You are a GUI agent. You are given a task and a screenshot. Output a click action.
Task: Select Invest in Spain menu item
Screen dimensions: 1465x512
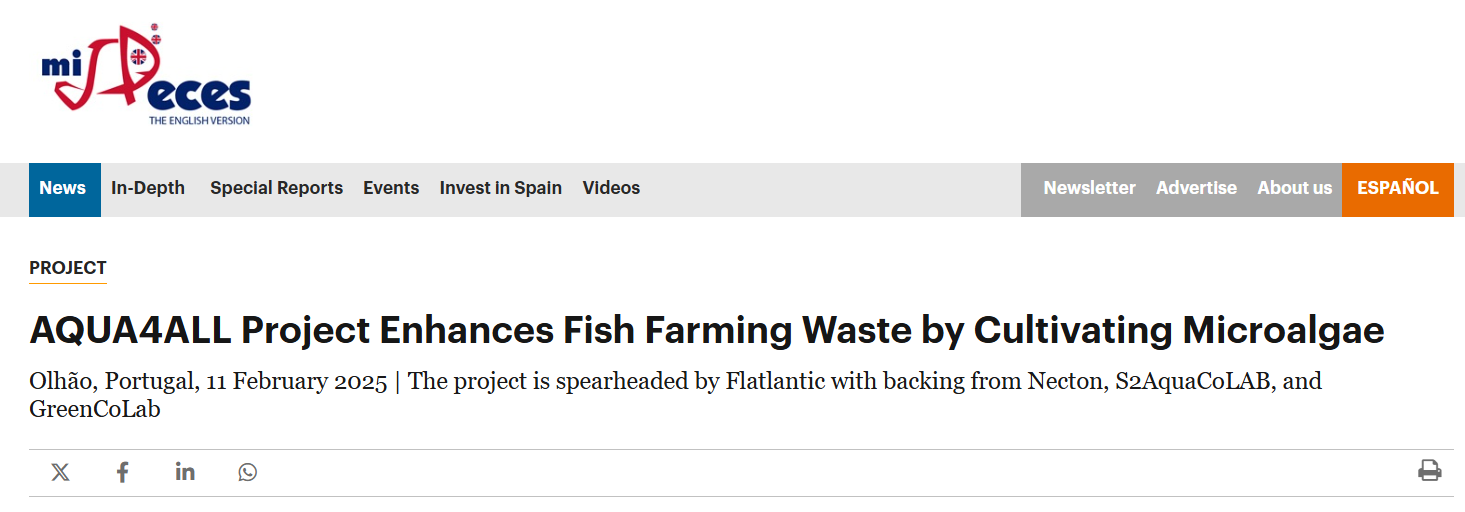point(501,188)
